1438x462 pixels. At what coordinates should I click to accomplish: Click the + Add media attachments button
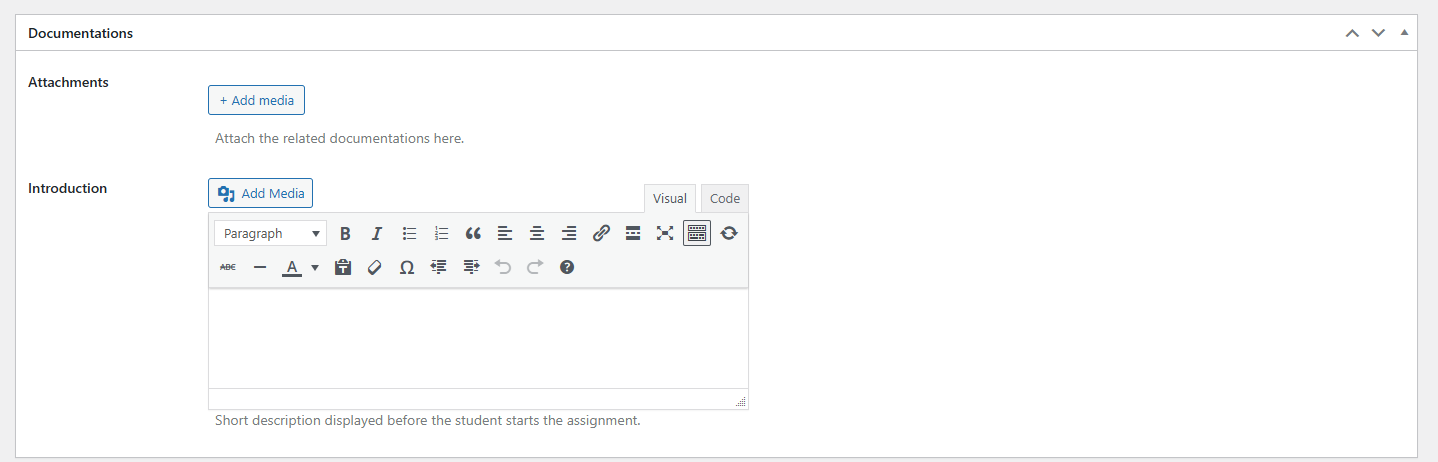[x=256, y=100]
